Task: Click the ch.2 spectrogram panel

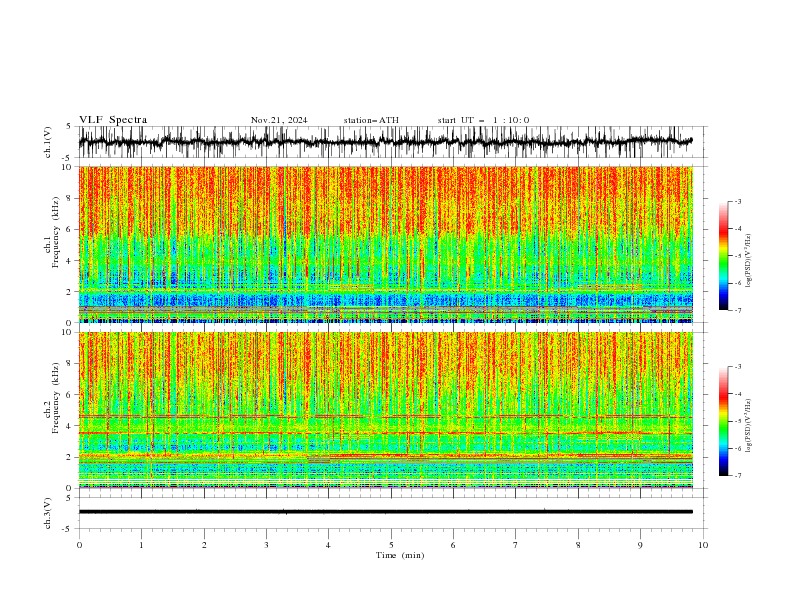Action: (x=386, y=410)
